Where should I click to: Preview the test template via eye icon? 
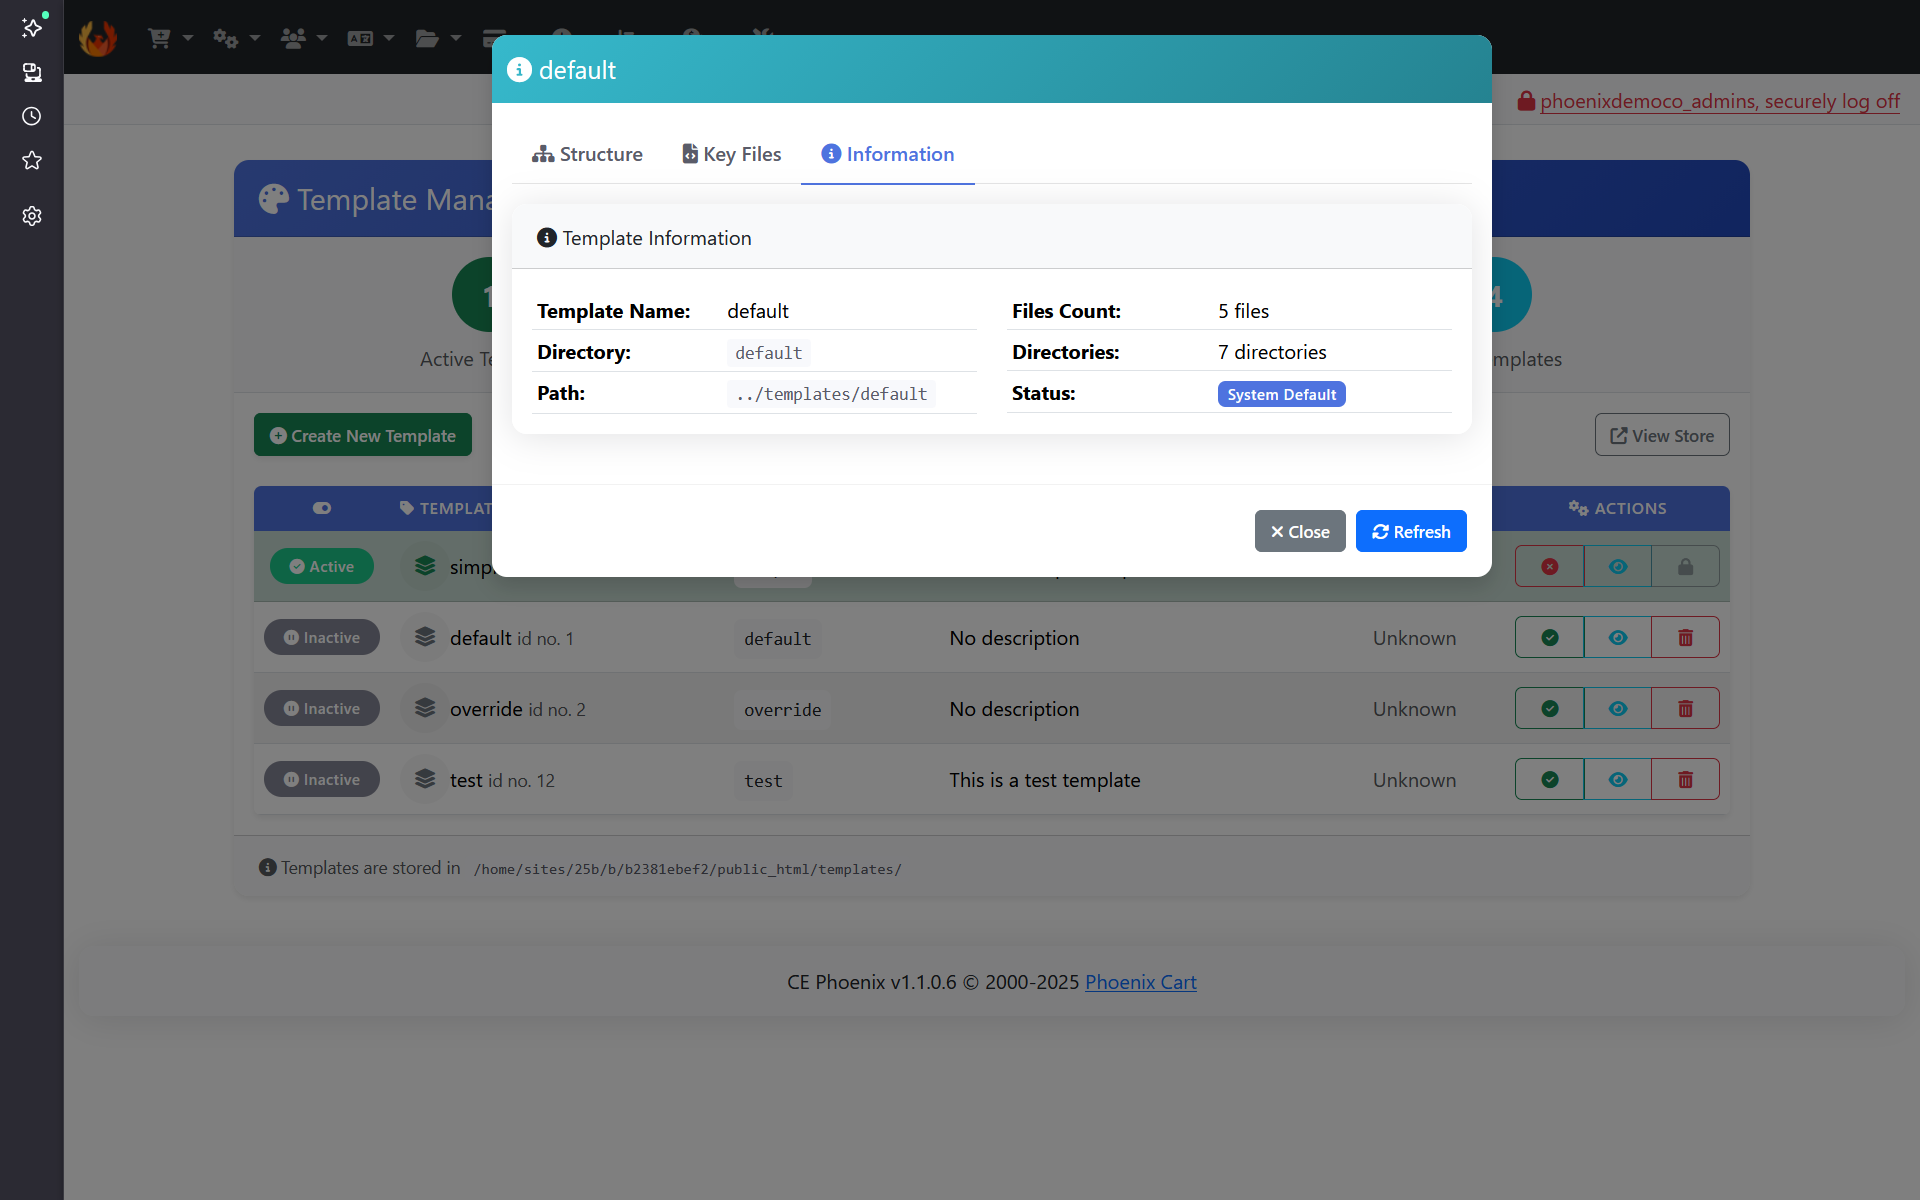pyautogui.click(x=1618, y=780)
